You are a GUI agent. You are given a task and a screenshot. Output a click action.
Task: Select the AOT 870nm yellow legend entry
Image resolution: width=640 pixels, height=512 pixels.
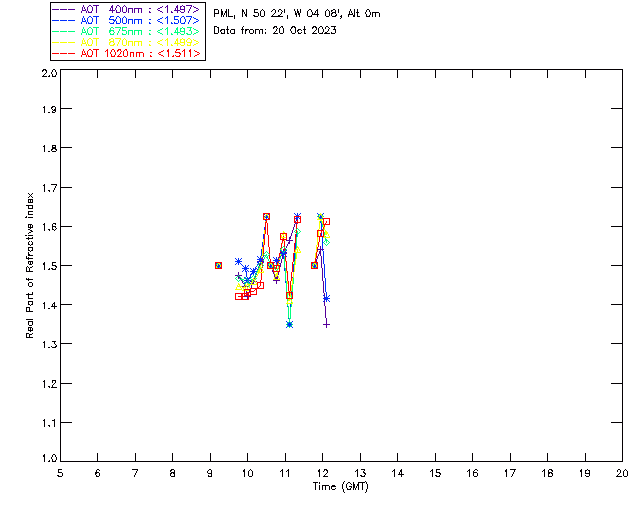(126, 42)
